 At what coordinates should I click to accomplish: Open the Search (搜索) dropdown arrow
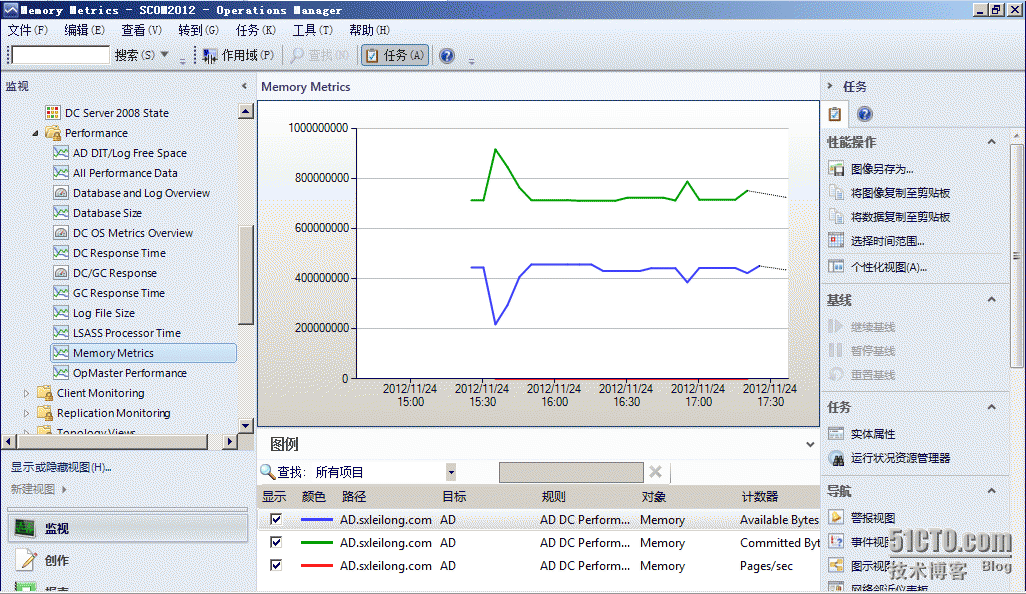pos(165,55)
